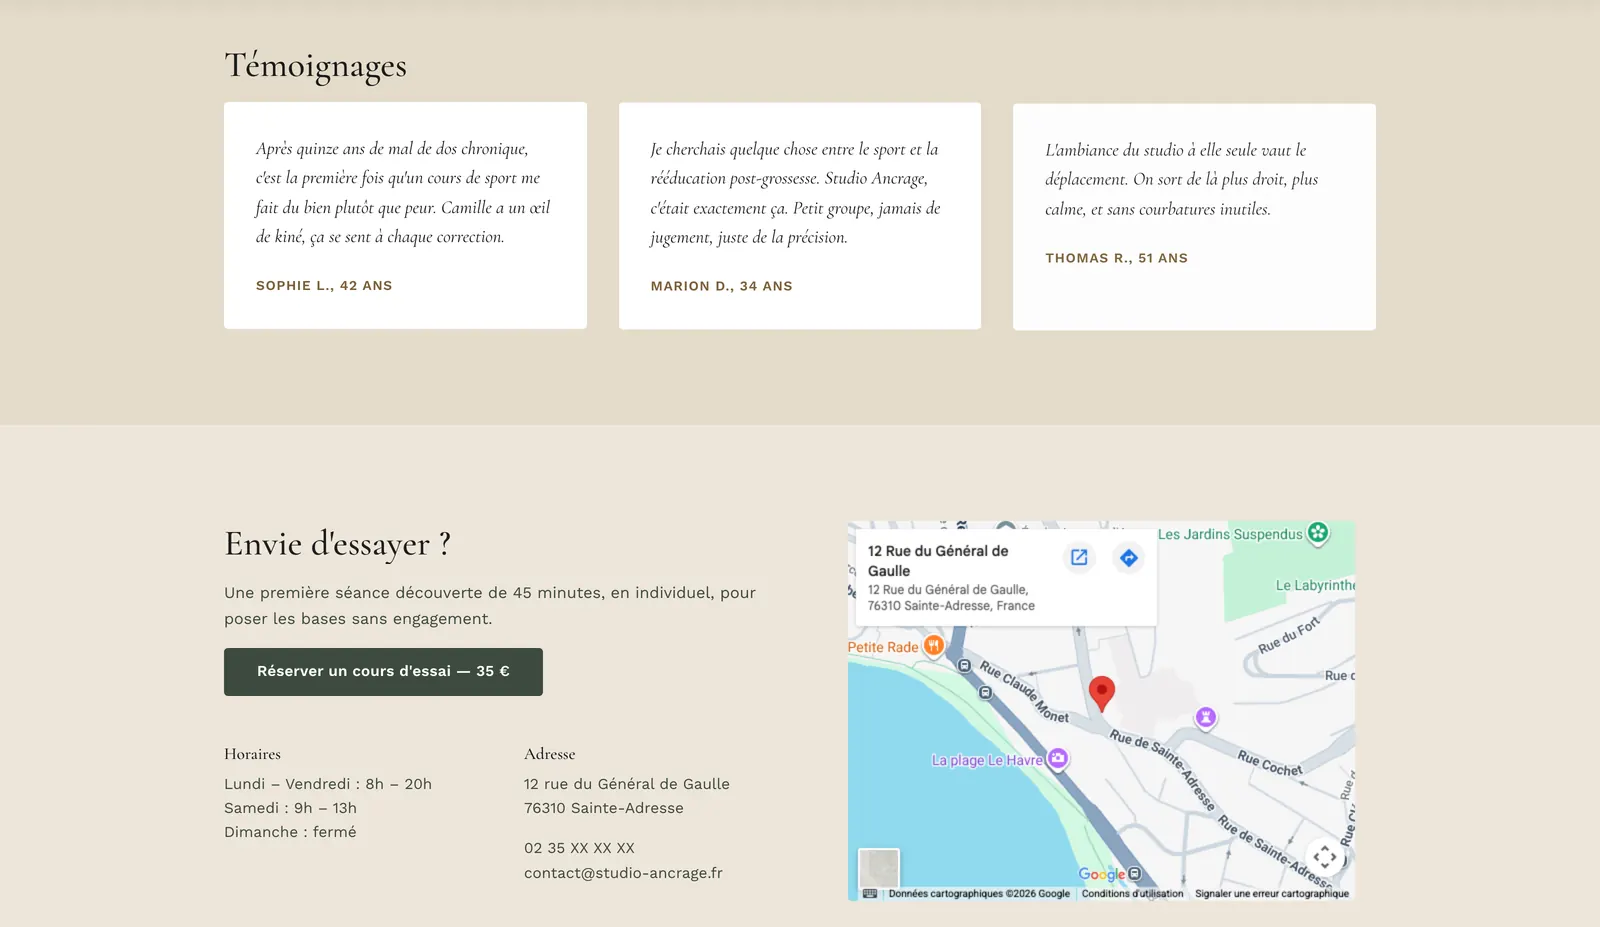Click Données cartographiques ©2026 Google text
Screen dimensions: 1600x927
[x=979, y=894]
